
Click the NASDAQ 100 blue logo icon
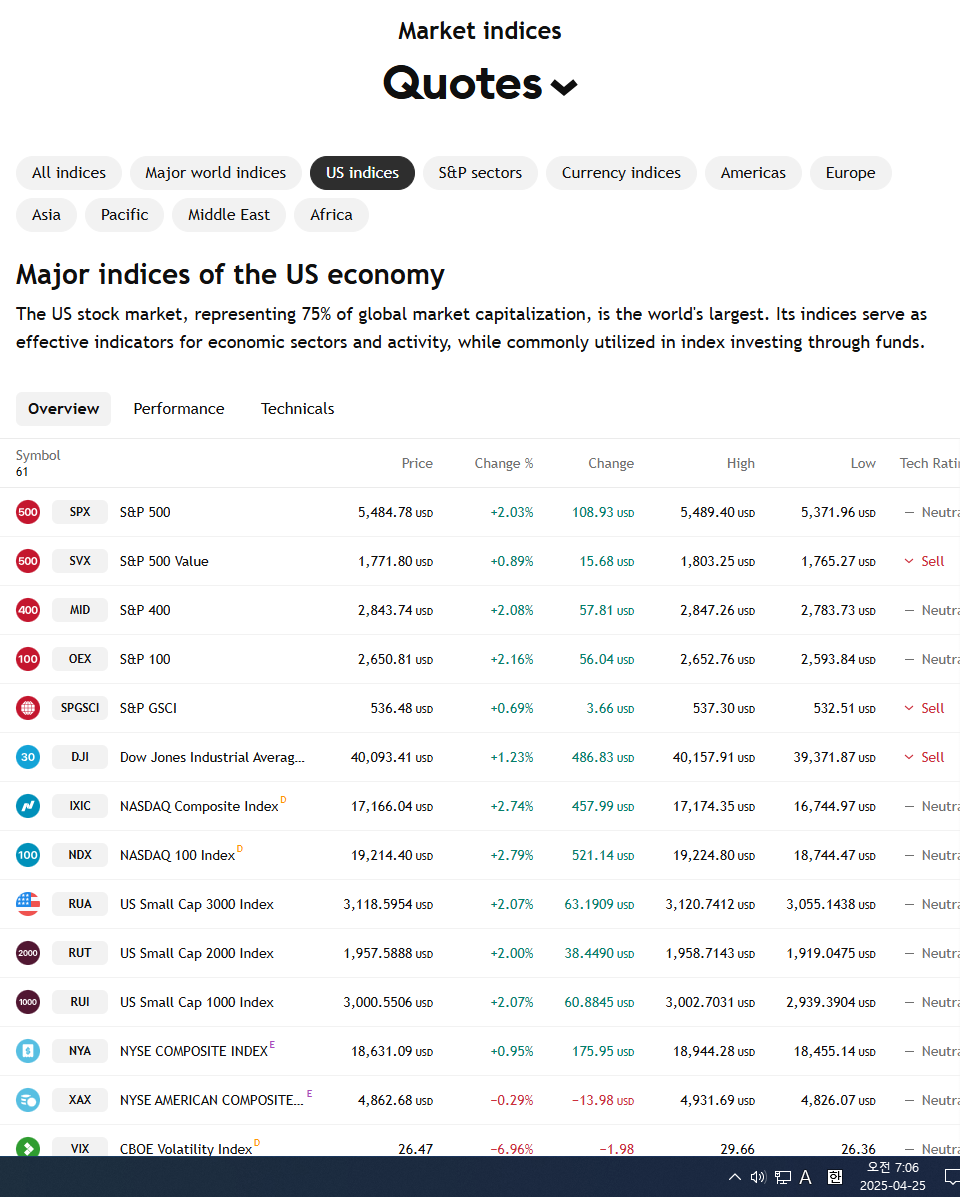coord(28,855)
